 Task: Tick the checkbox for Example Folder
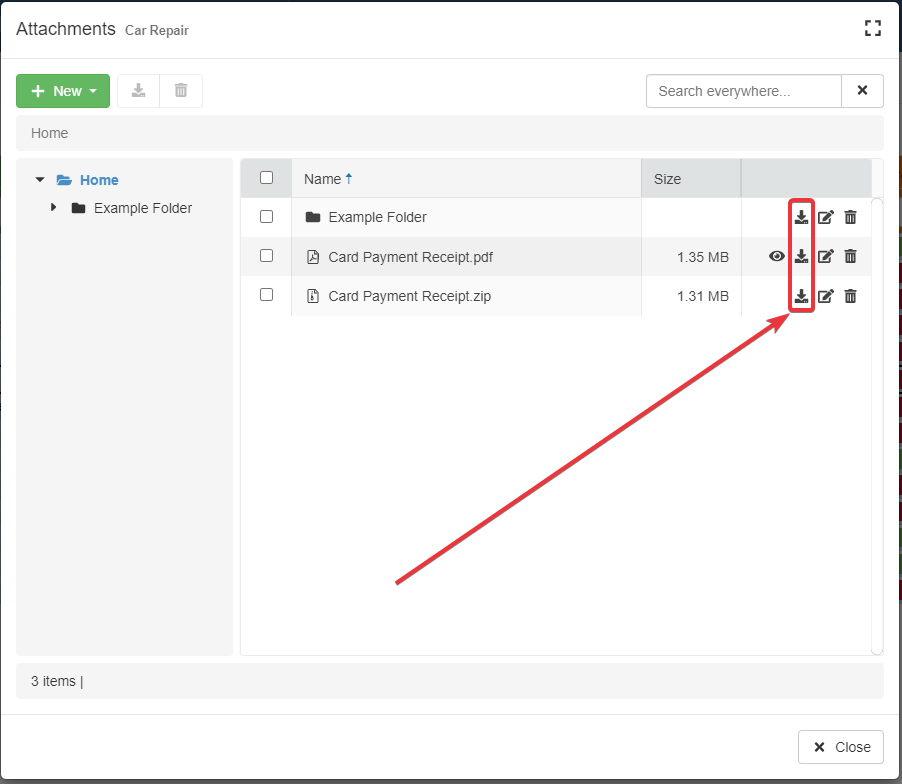266,216
